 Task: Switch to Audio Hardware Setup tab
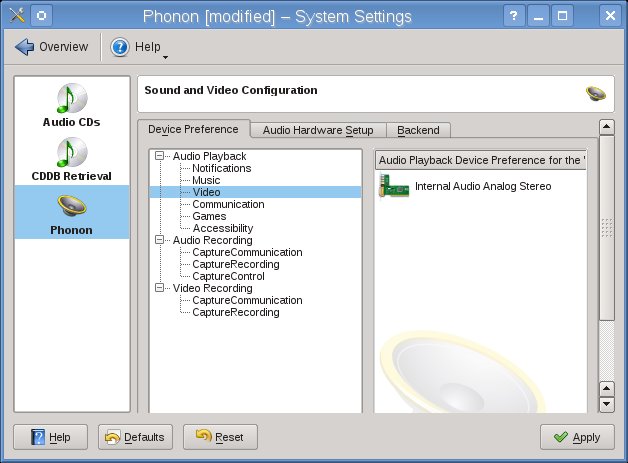coord(318,130)
